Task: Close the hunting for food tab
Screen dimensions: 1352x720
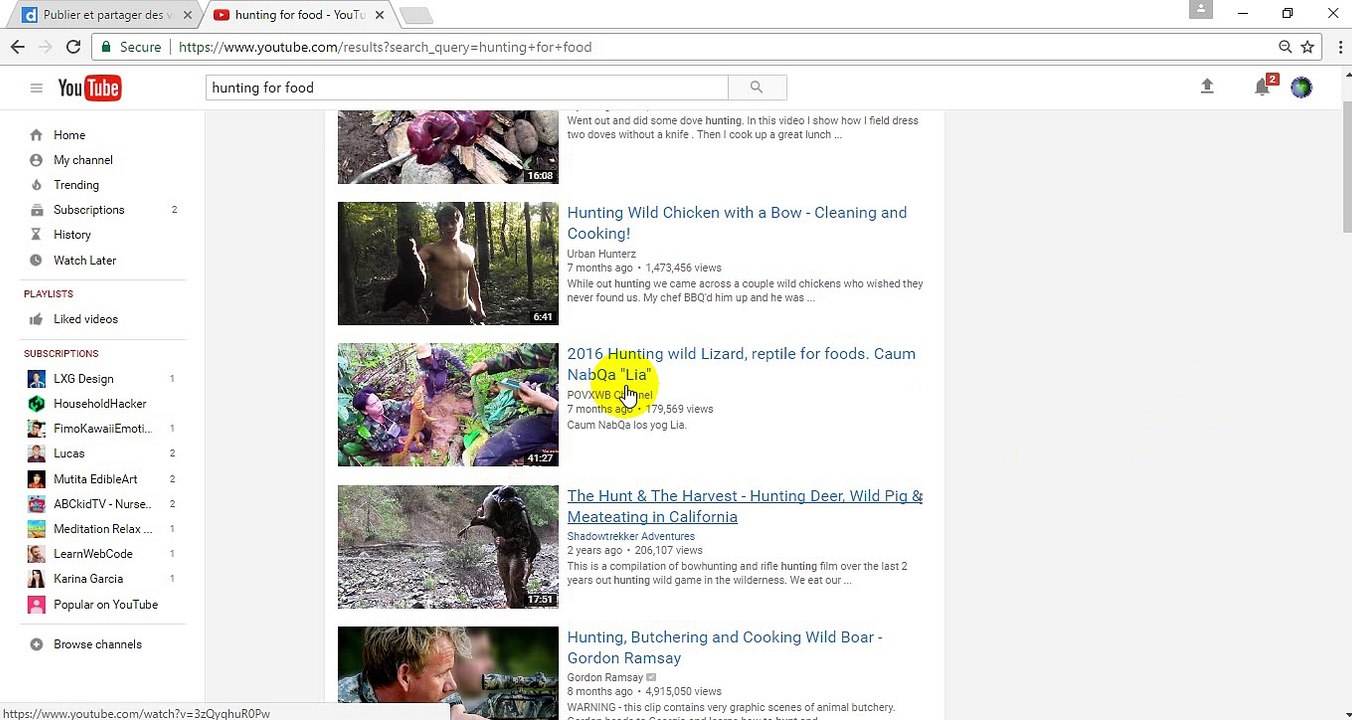Action: click(379, 15)
